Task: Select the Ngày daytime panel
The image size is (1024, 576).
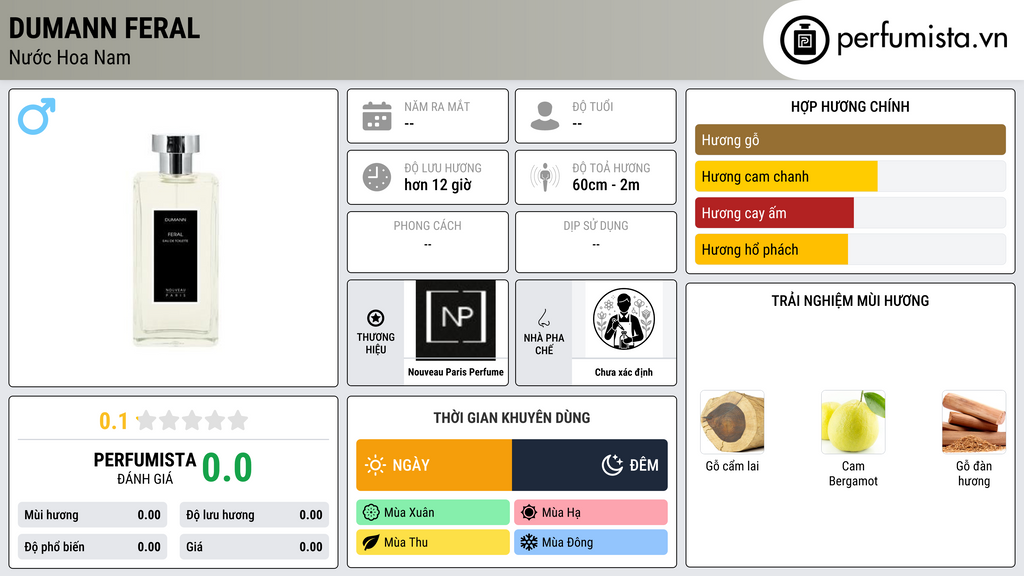Action: click(434, 465)
